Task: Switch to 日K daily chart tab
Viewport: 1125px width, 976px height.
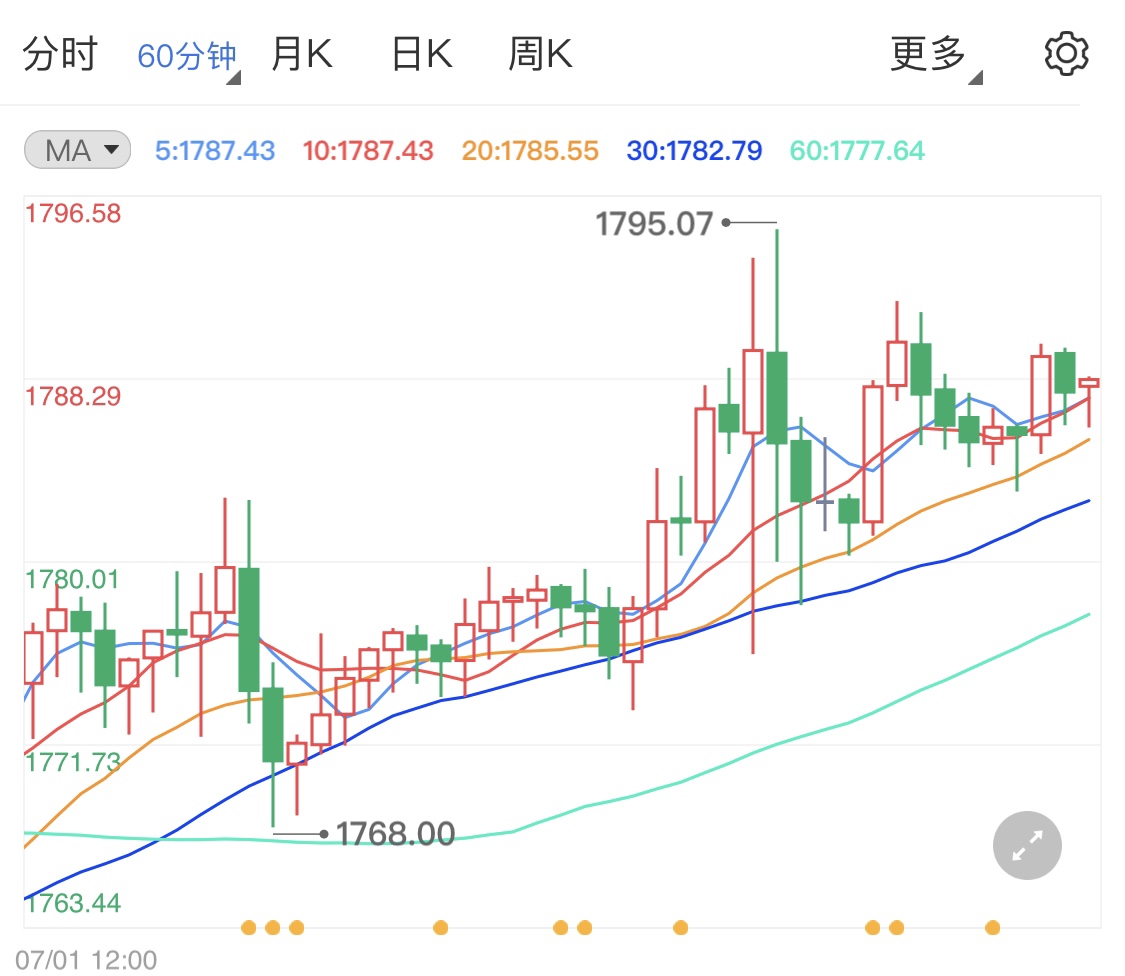Action: point(422,55)
